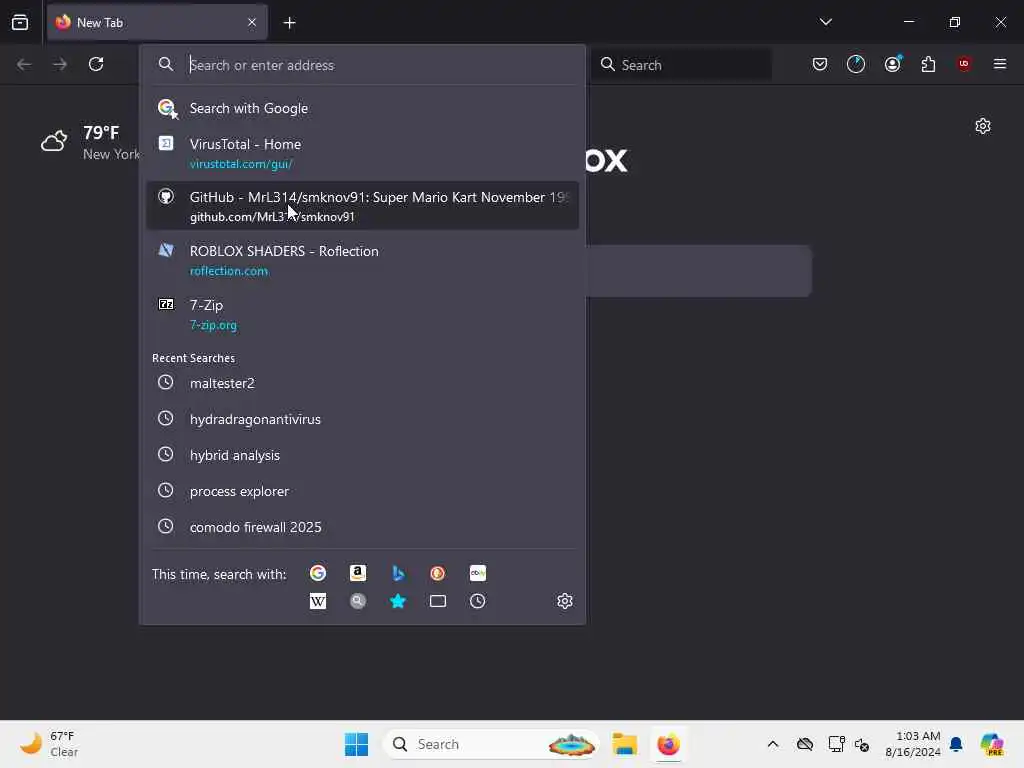Search this time with Wikipedia icon
1024x768 pixels.
[x=318, y=601]
